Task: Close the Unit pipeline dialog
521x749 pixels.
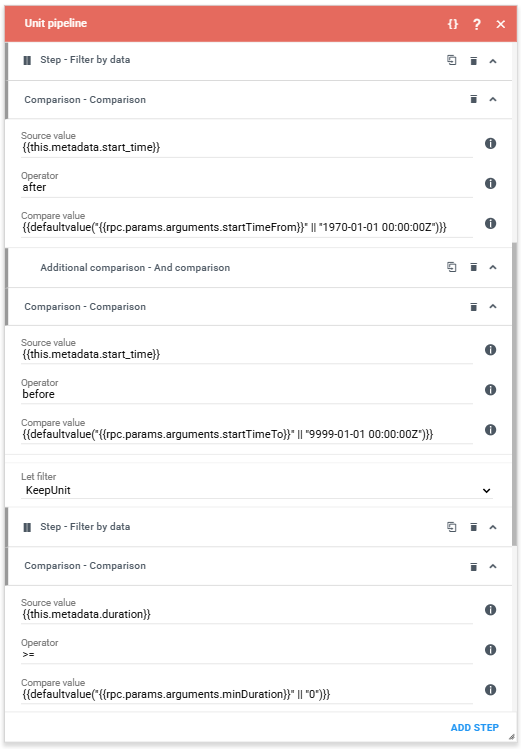Action: (500, 24)
